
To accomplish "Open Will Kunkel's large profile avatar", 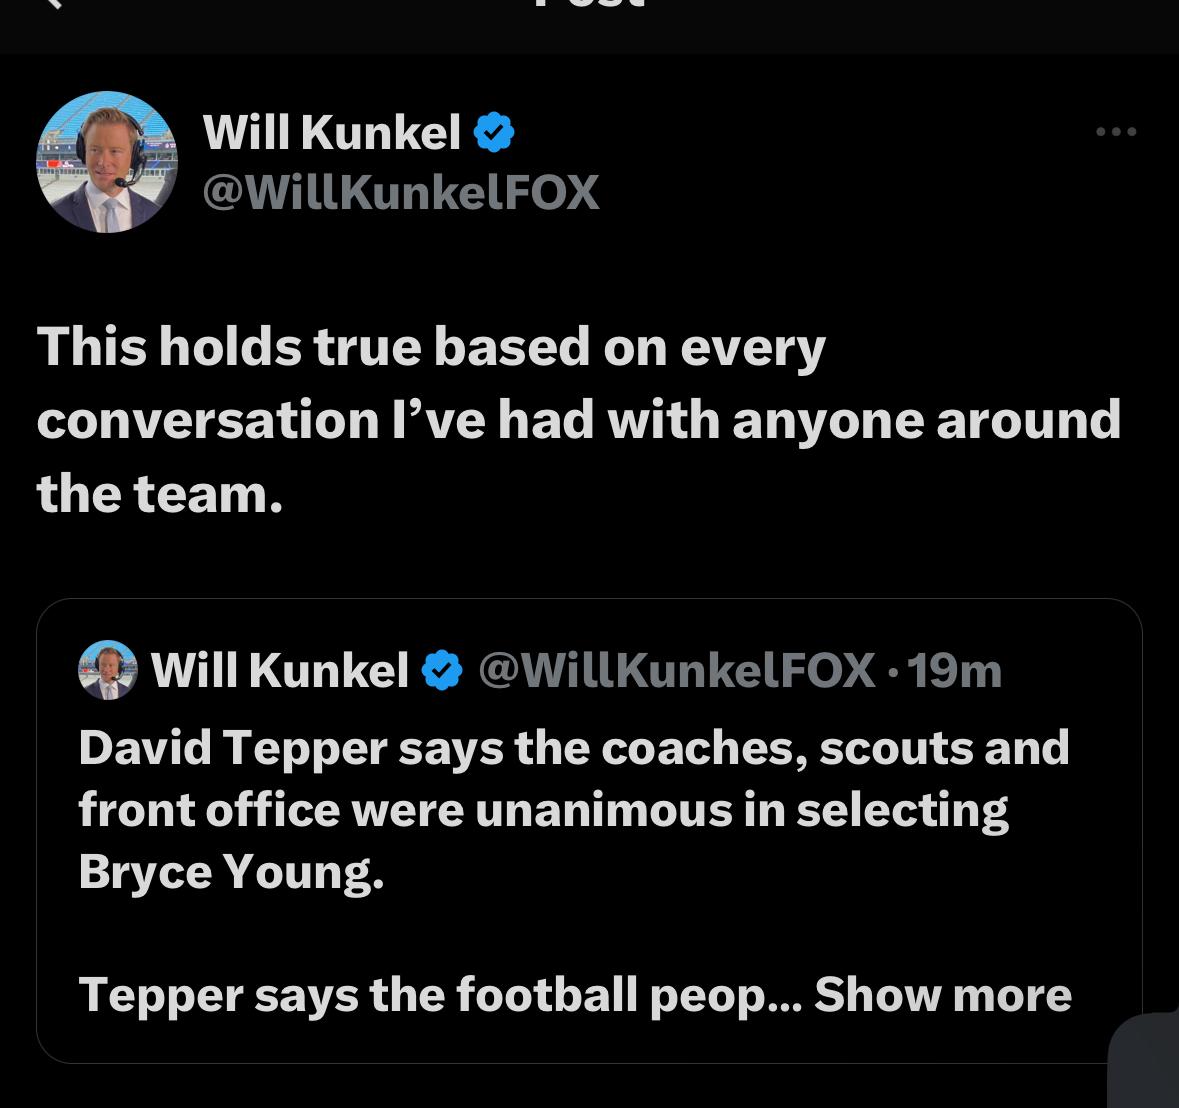I will 107,162.
